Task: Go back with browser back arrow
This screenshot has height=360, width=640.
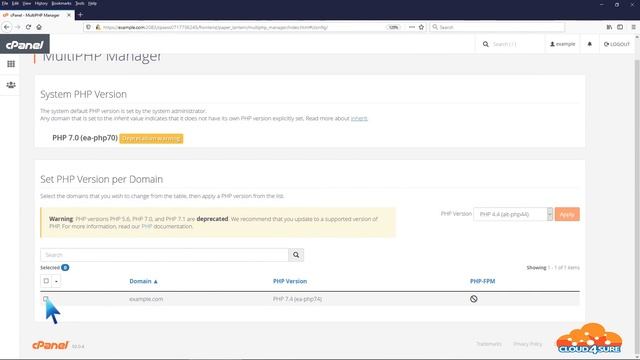Action: click(x=7, y=27)
